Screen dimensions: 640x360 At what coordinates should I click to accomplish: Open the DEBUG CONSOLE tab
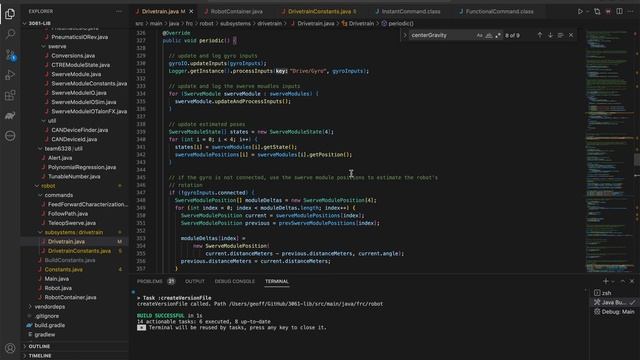235,281
